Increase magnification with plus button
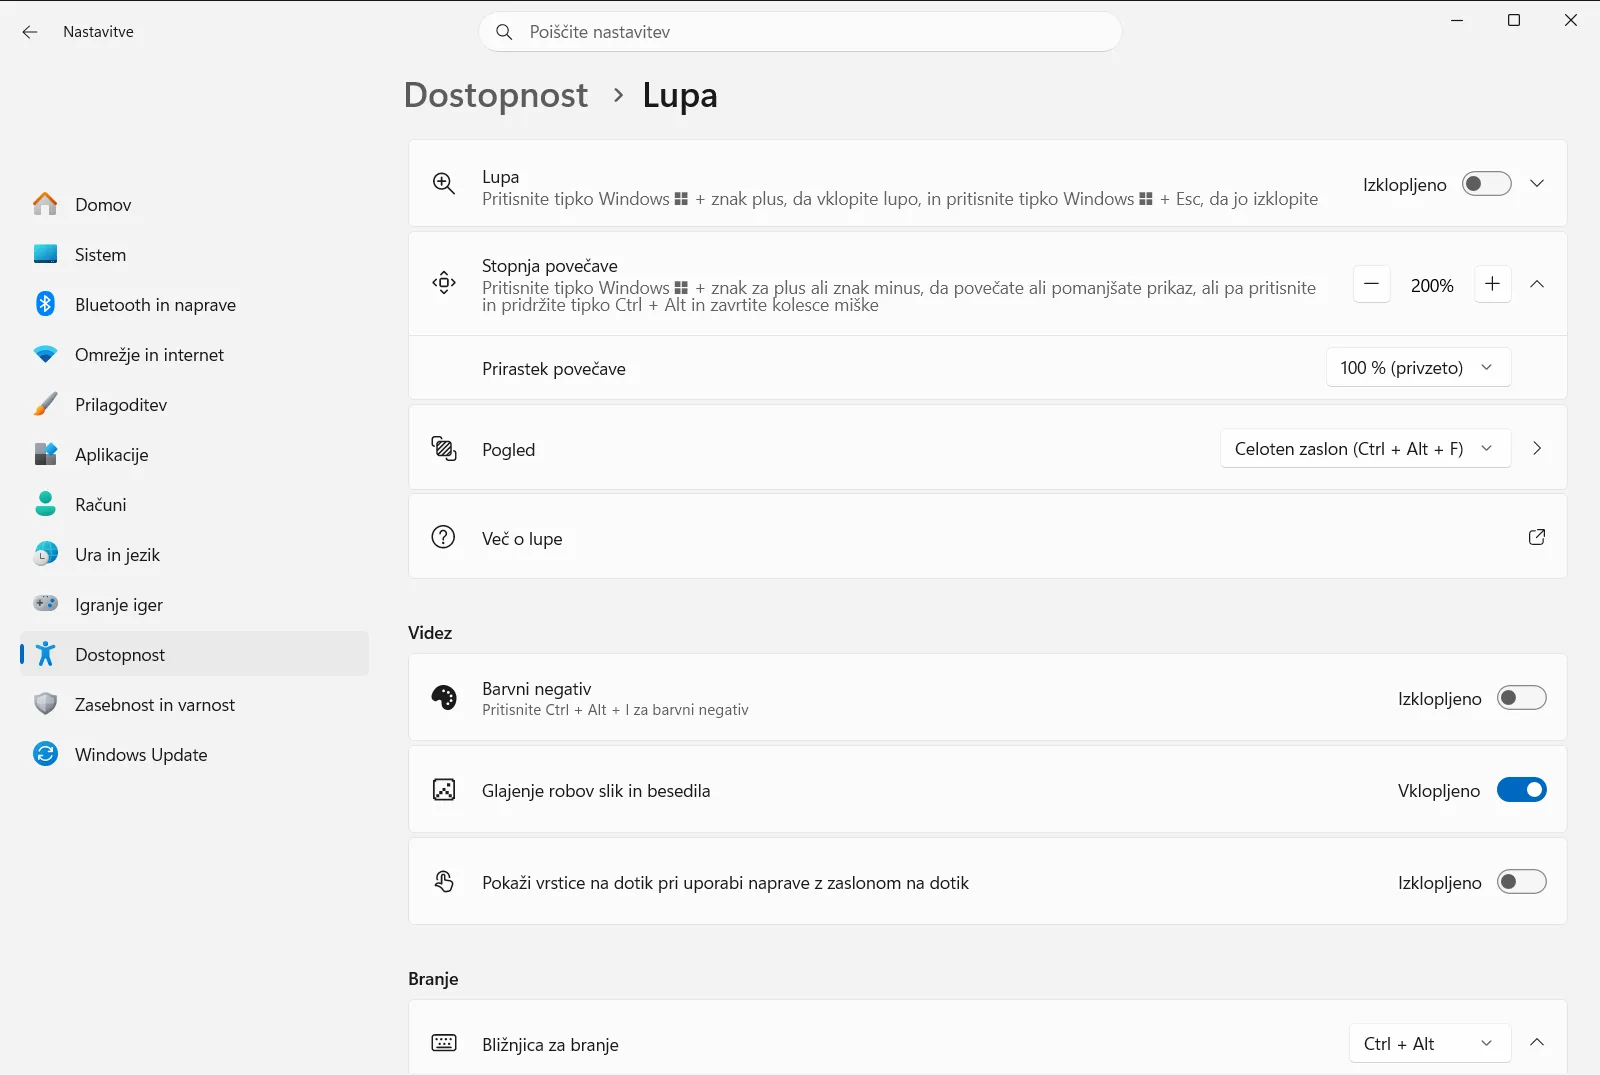 coord(1492,285)
